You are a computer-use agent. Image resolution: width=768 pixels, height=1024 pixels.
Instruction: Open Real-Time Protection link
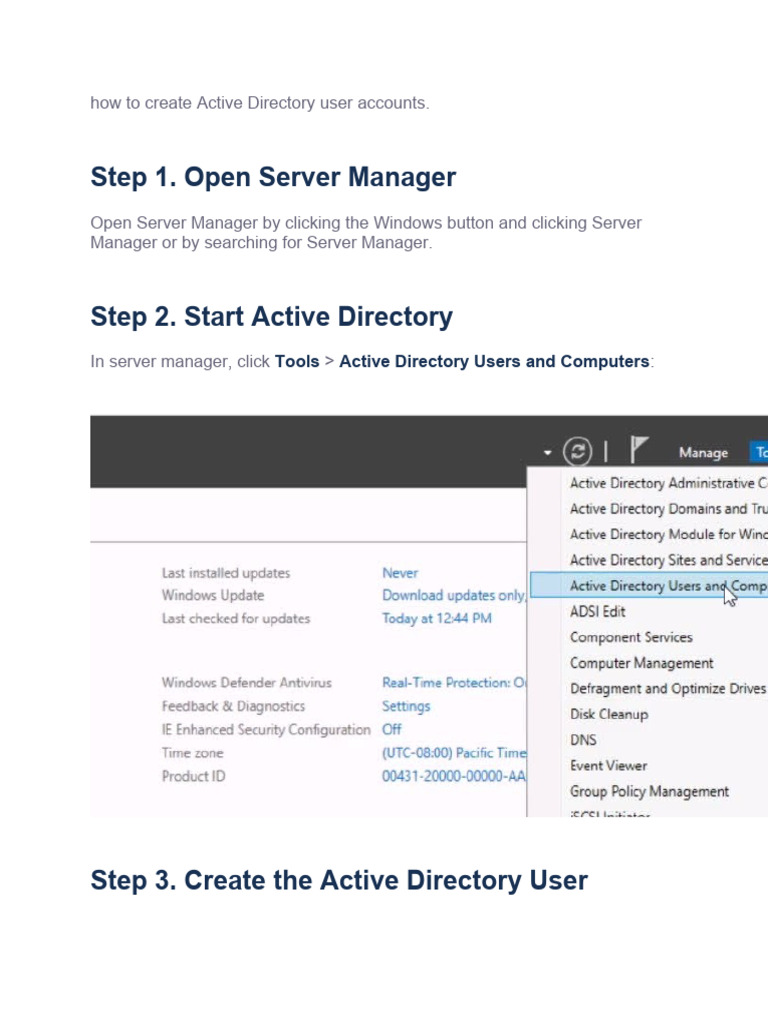(x=454, y=682)
